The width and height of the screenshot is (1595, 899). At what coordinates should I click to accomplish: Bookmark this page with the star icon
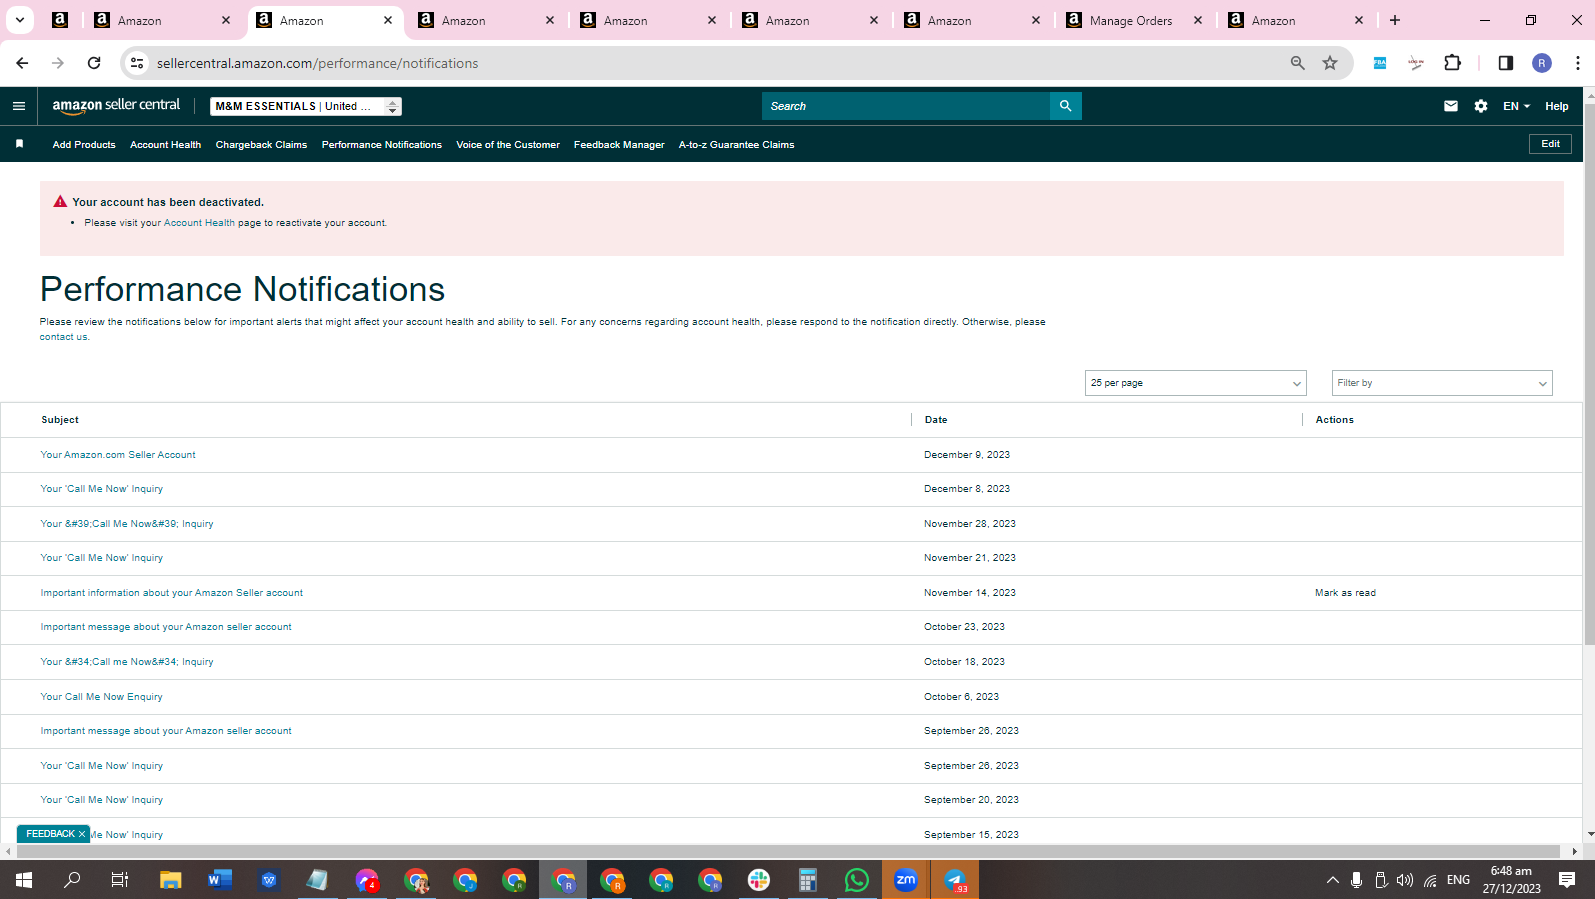point(1330,63)
